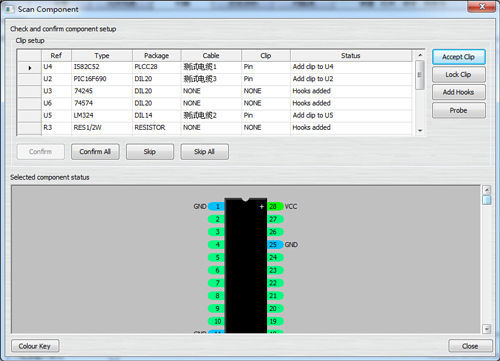This screenshot has width=500, height=361.
Task: Click green pin 24 on chip diagram
Action: click(275, 258)
